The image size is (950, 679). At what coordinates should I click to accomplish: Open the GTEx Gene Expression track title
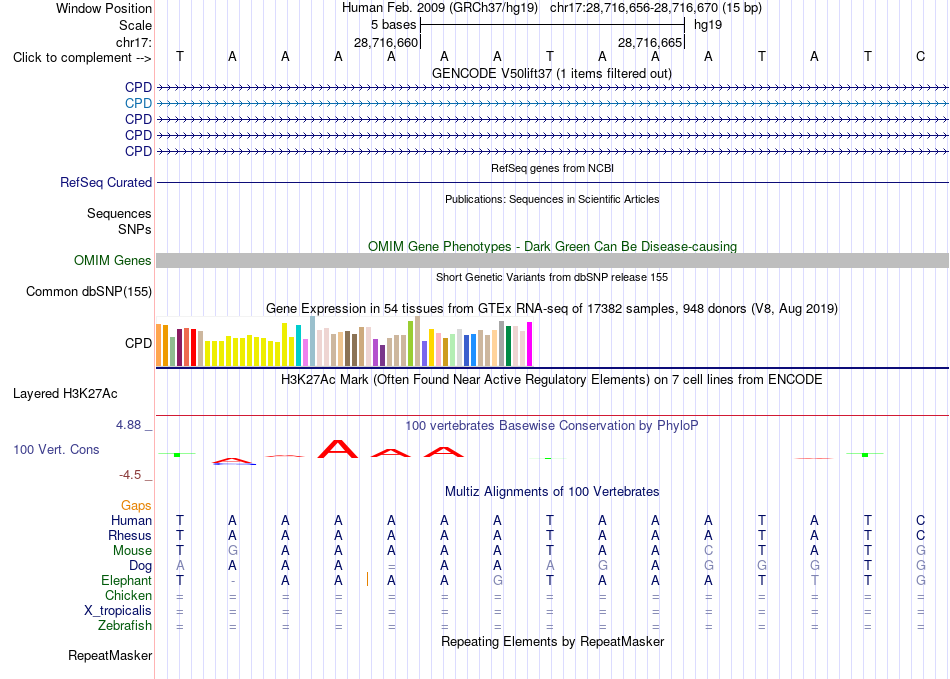coord(552,308)
